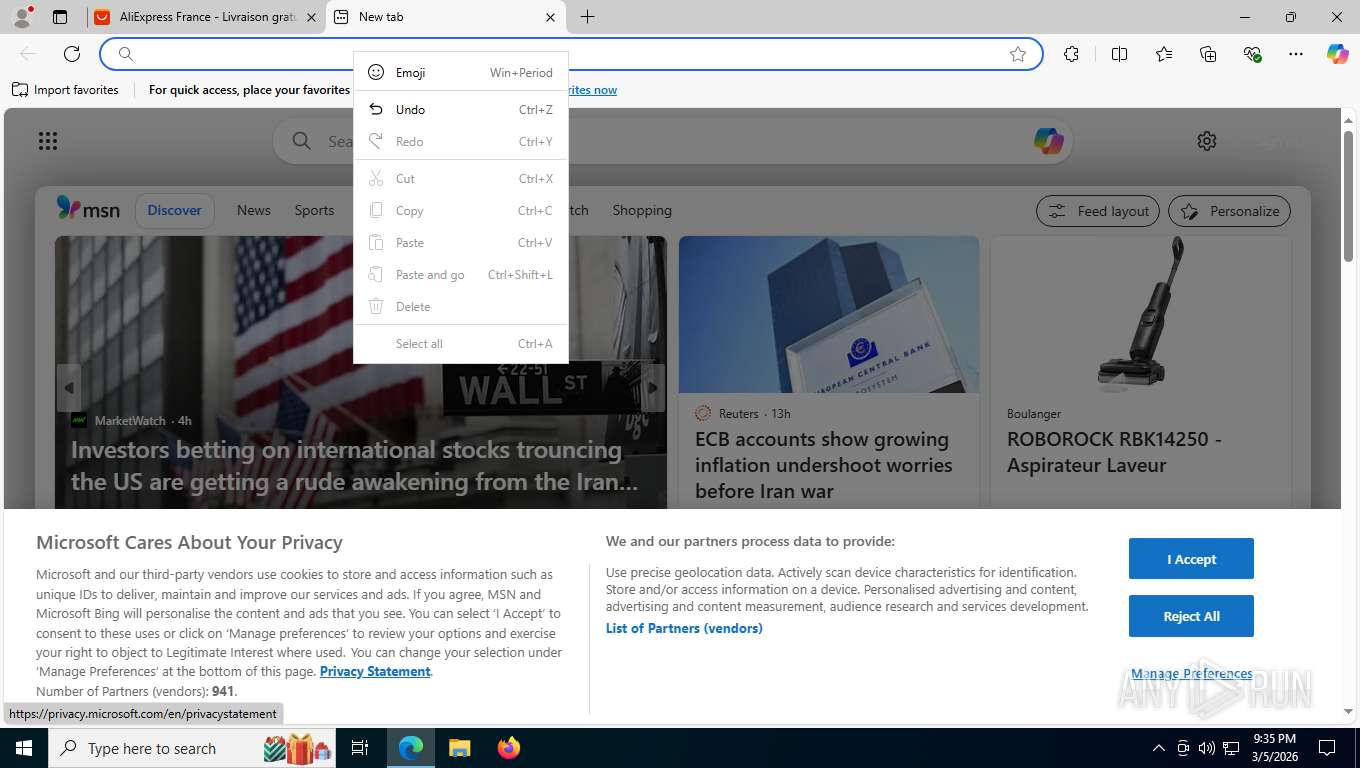Open File Explorer from taskbar
The height and width of the screenshot is (768, 1360).
(459, 748)
